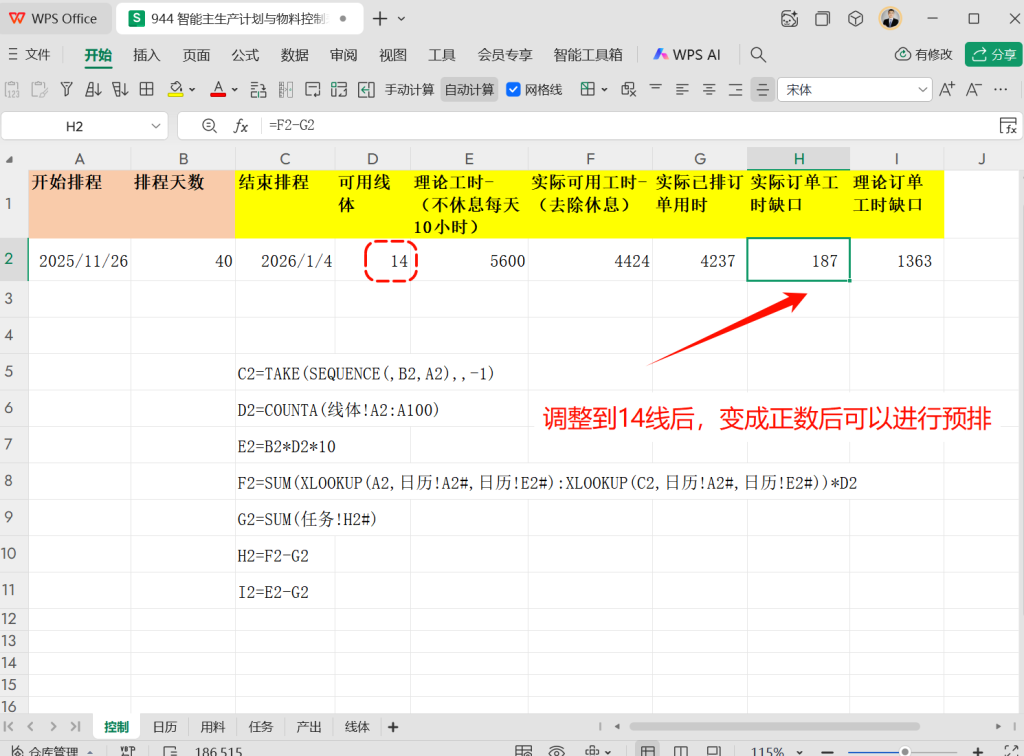Add a new document tab with plus
Screen dimensions: 1024x756
tap(379, 19)
